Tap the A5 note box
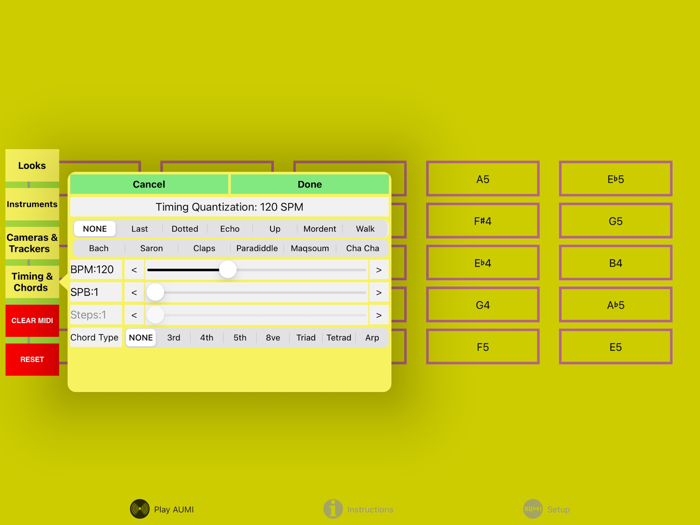The width and height of the screenshot is (700, 525). pyautogui.click(x=483, y=179)
